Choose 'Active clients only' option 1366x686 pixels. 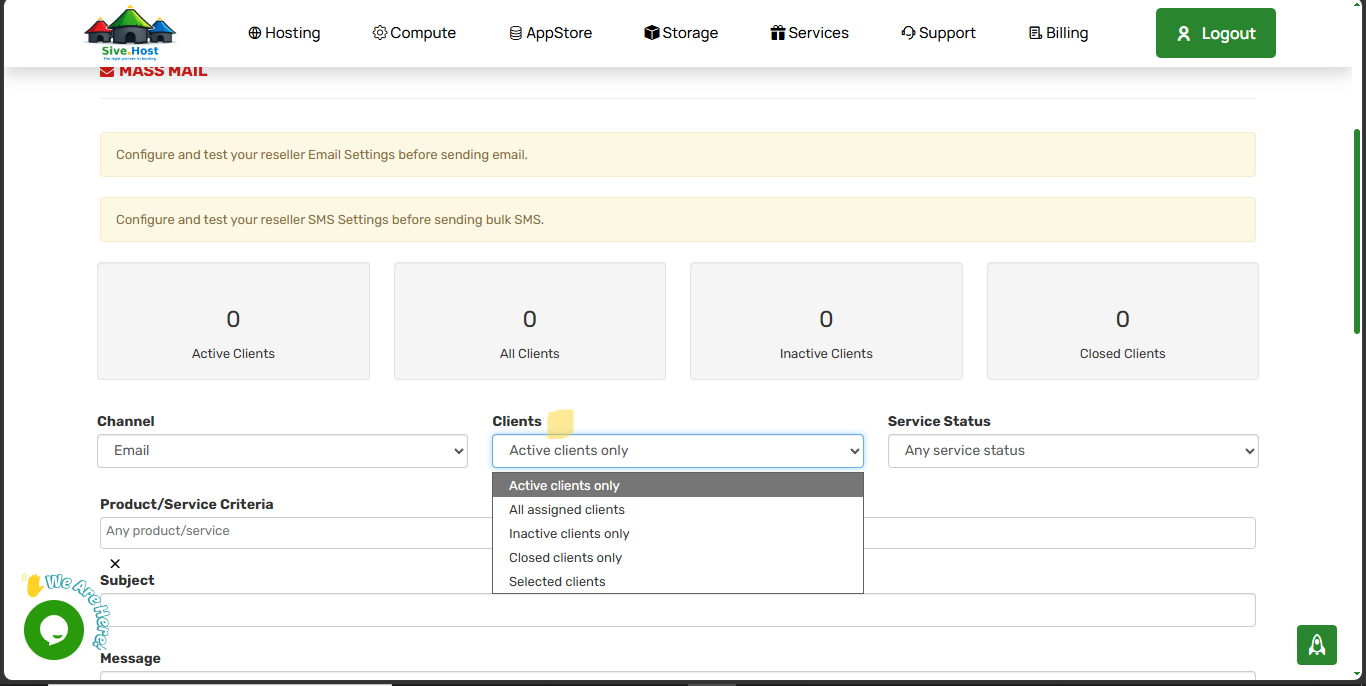point(678,485)
